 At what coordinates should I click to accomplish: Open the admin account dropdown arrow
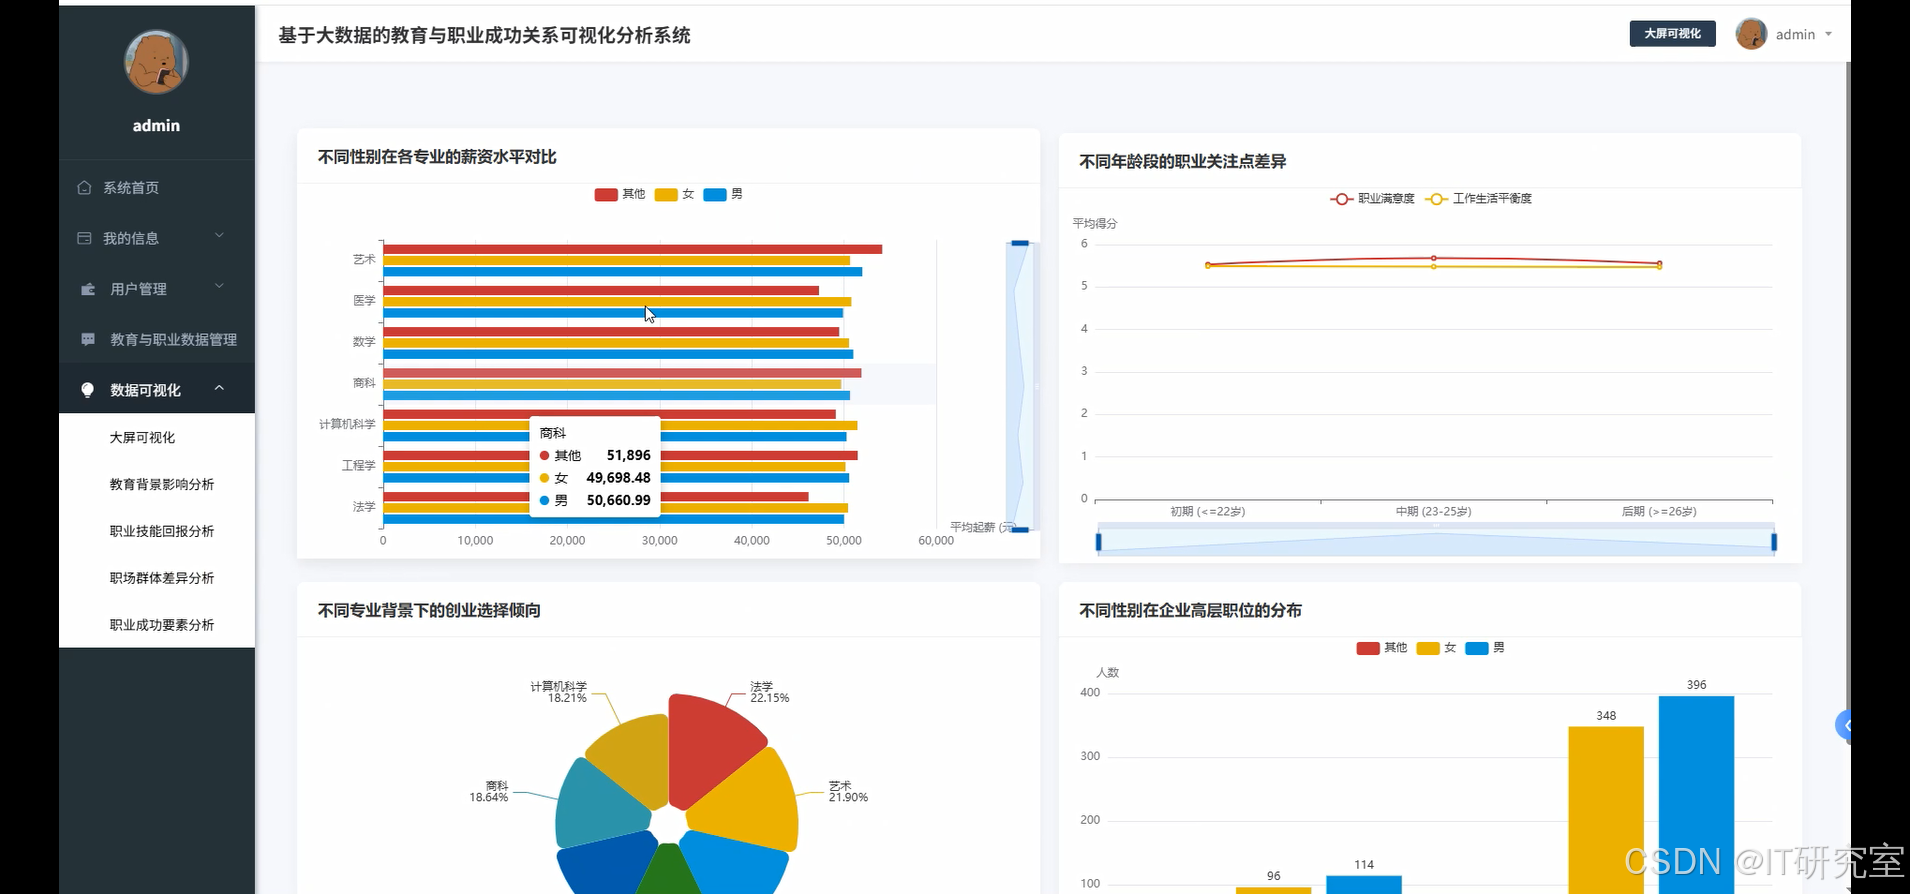point(1828,34)
